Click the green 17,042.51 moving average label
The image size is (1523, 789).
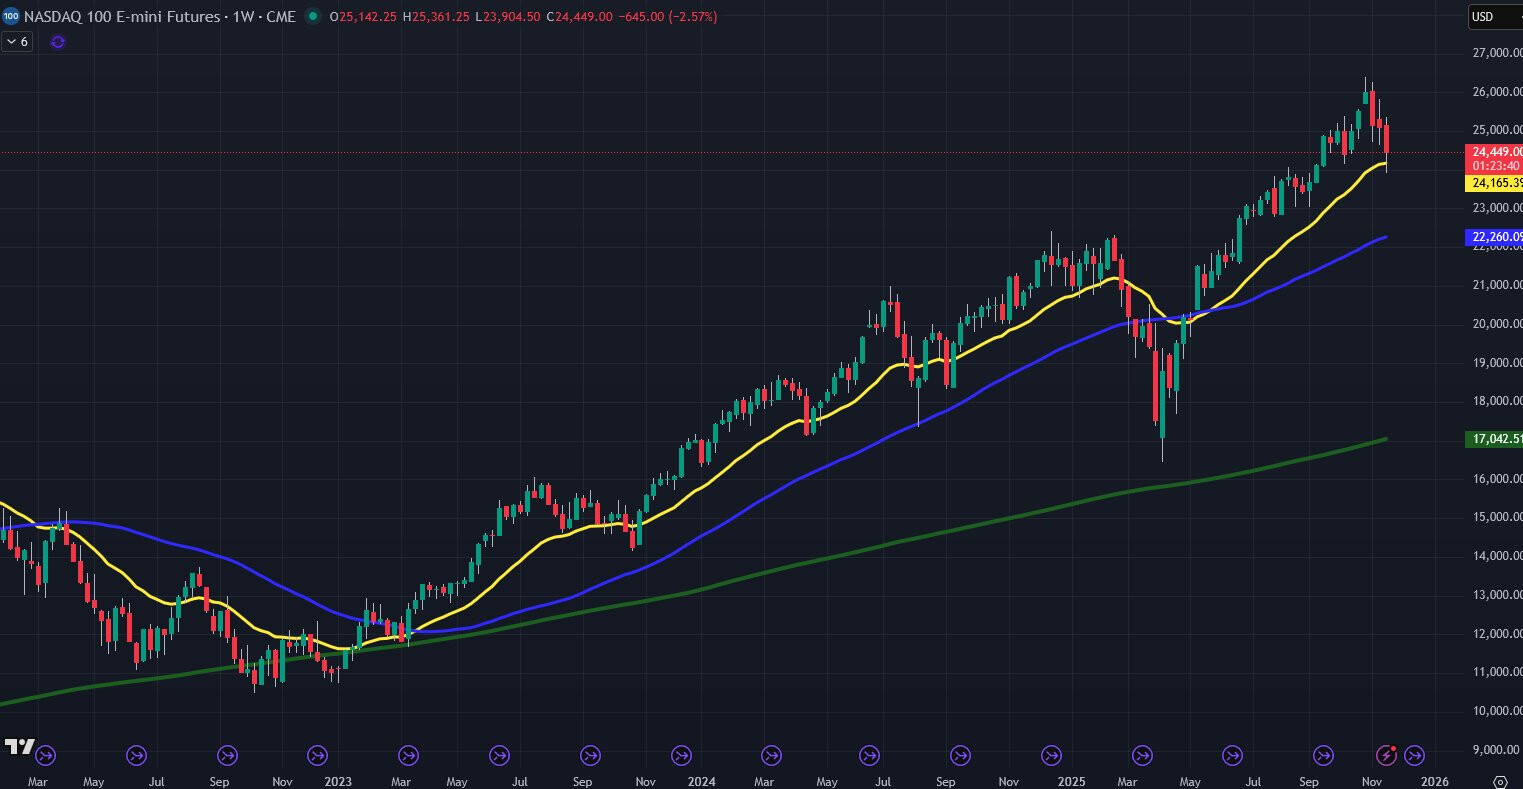coord(1493,439)
